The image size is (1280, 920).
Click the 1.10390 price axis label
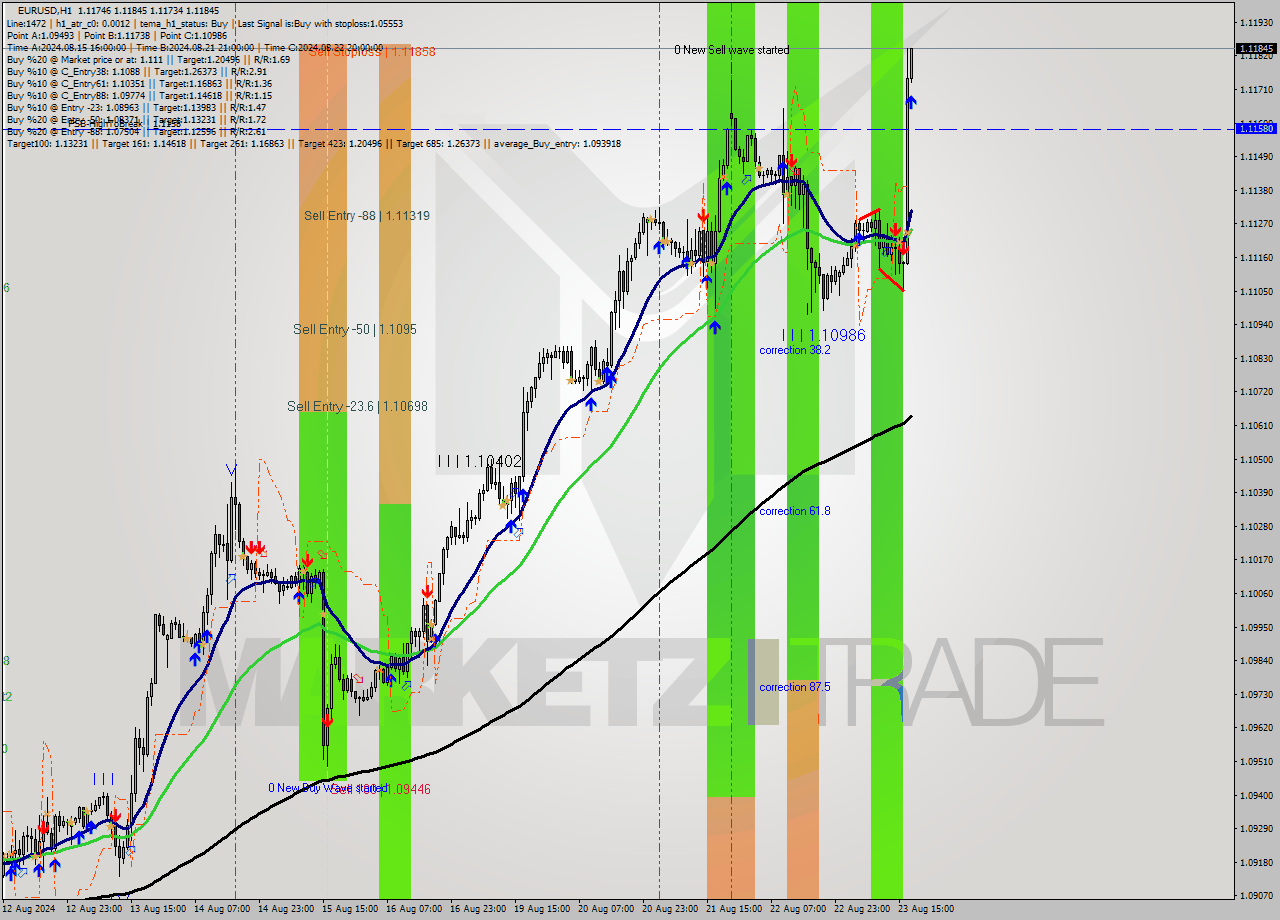pos(1255,492)
